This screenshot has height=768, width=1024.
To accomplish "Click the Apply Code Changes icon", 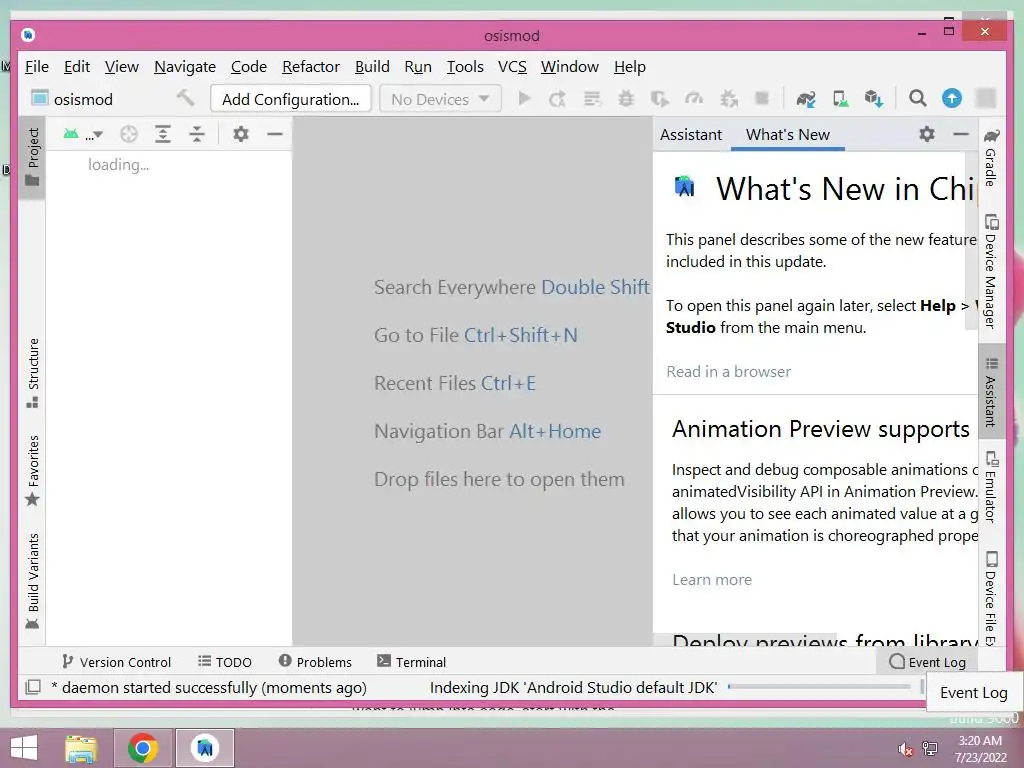I will click(x=592, y=99).
